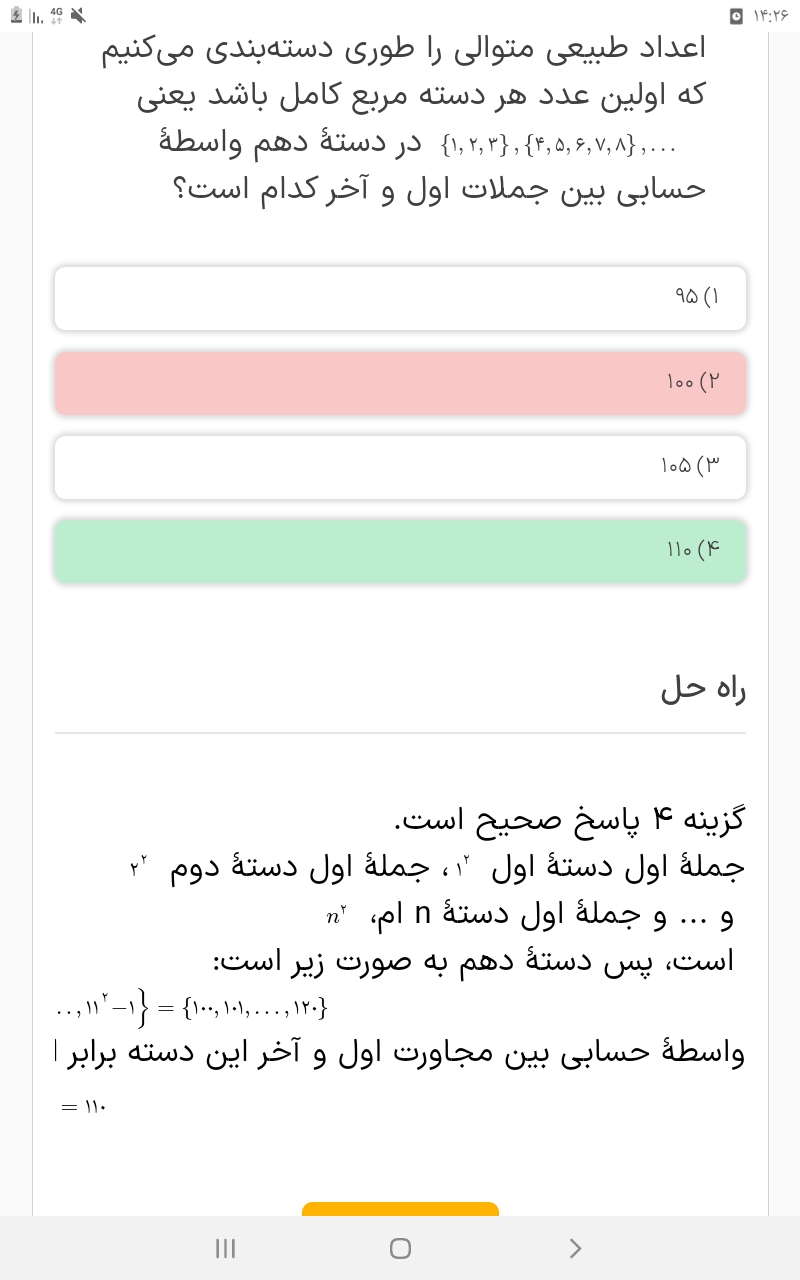Select the red answer option ۲) ۱۰۰
This screenshot has width=800, height=1280.
click(x=400, y=382)
